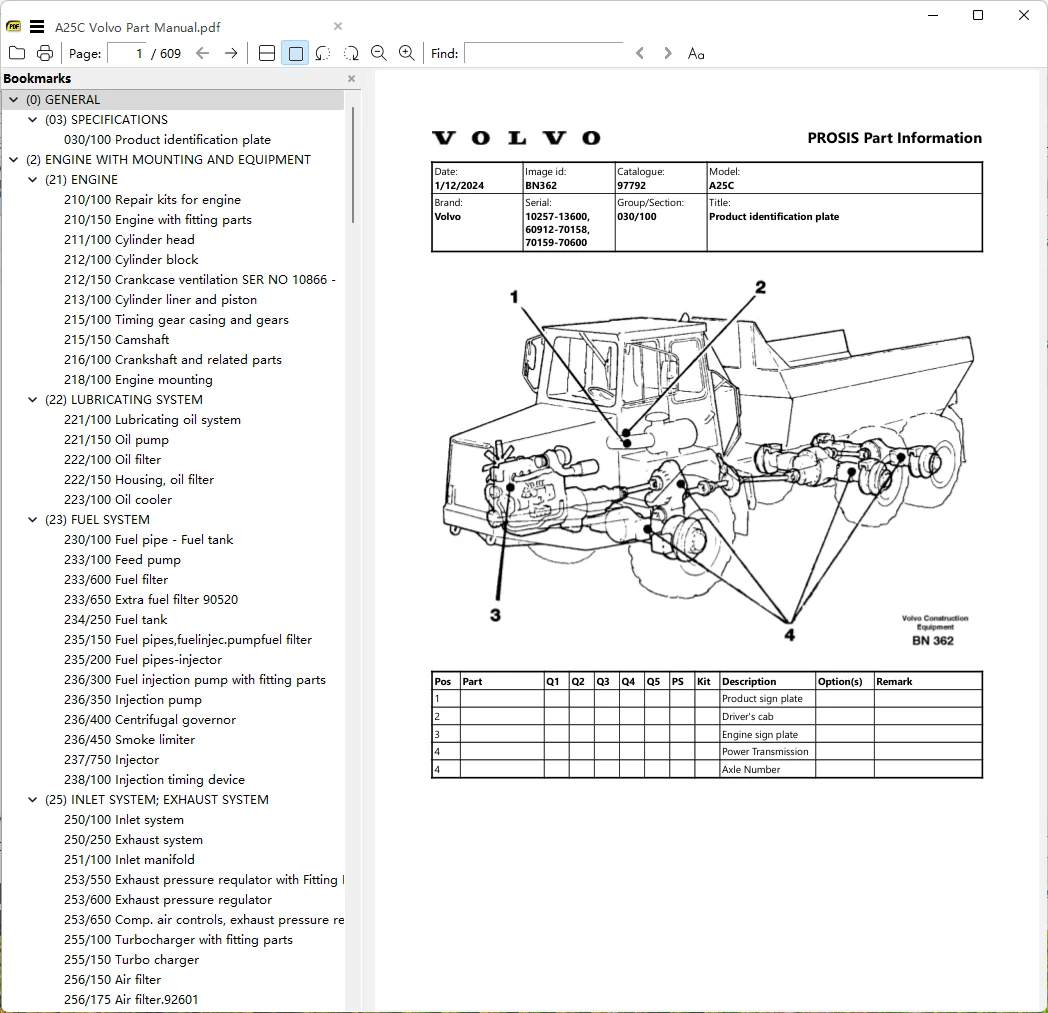The width and height of the screenshot is (1048, 1013).
Task: Open 236/350 Injection pump bookmark
Action: point(133,700)
